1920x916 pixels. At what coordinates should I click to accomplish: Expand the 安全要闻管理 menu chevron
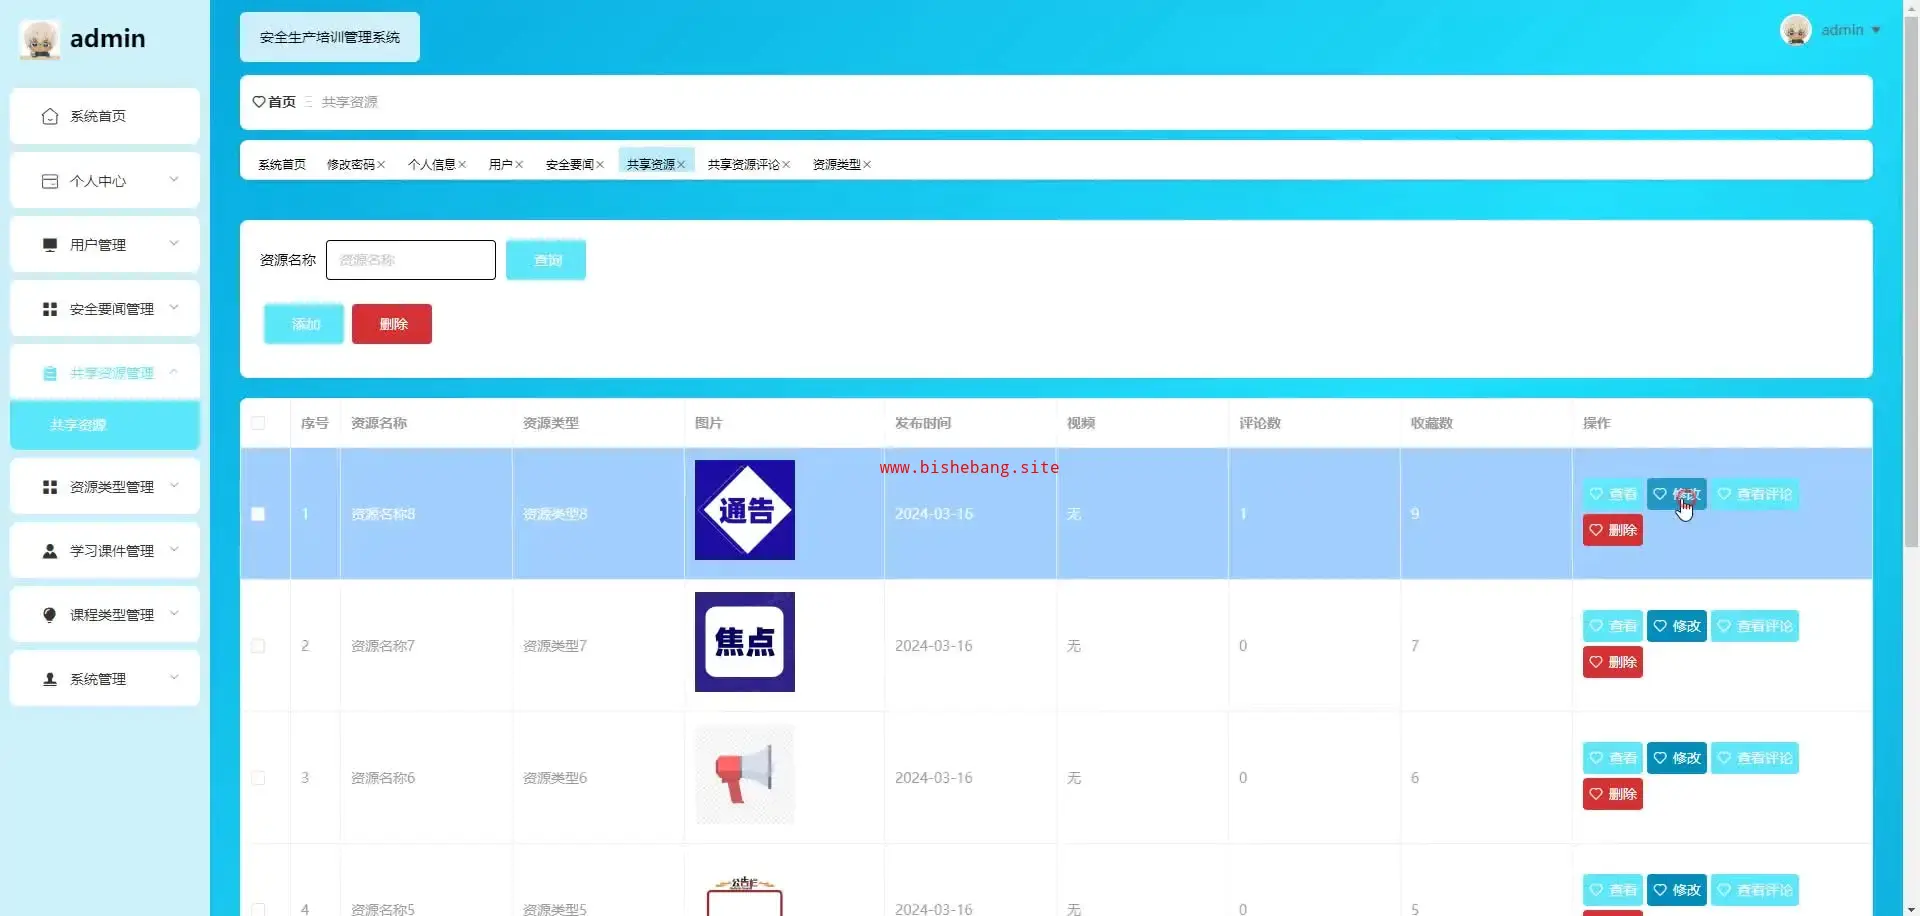click(174, 308)
